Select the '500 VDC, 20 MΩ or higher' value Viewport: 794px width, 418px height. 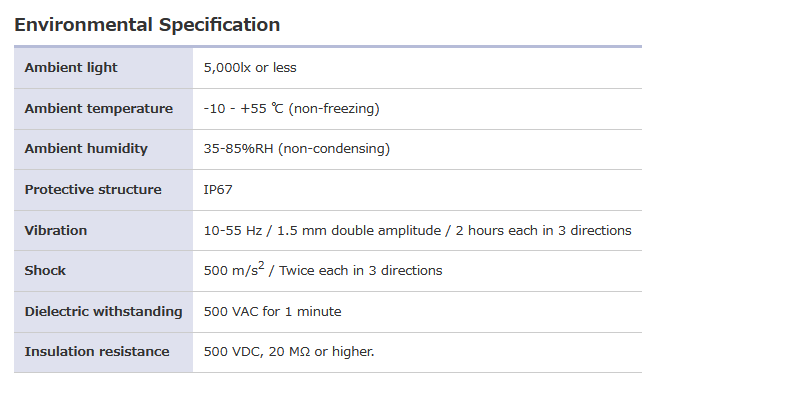point(288,352)
